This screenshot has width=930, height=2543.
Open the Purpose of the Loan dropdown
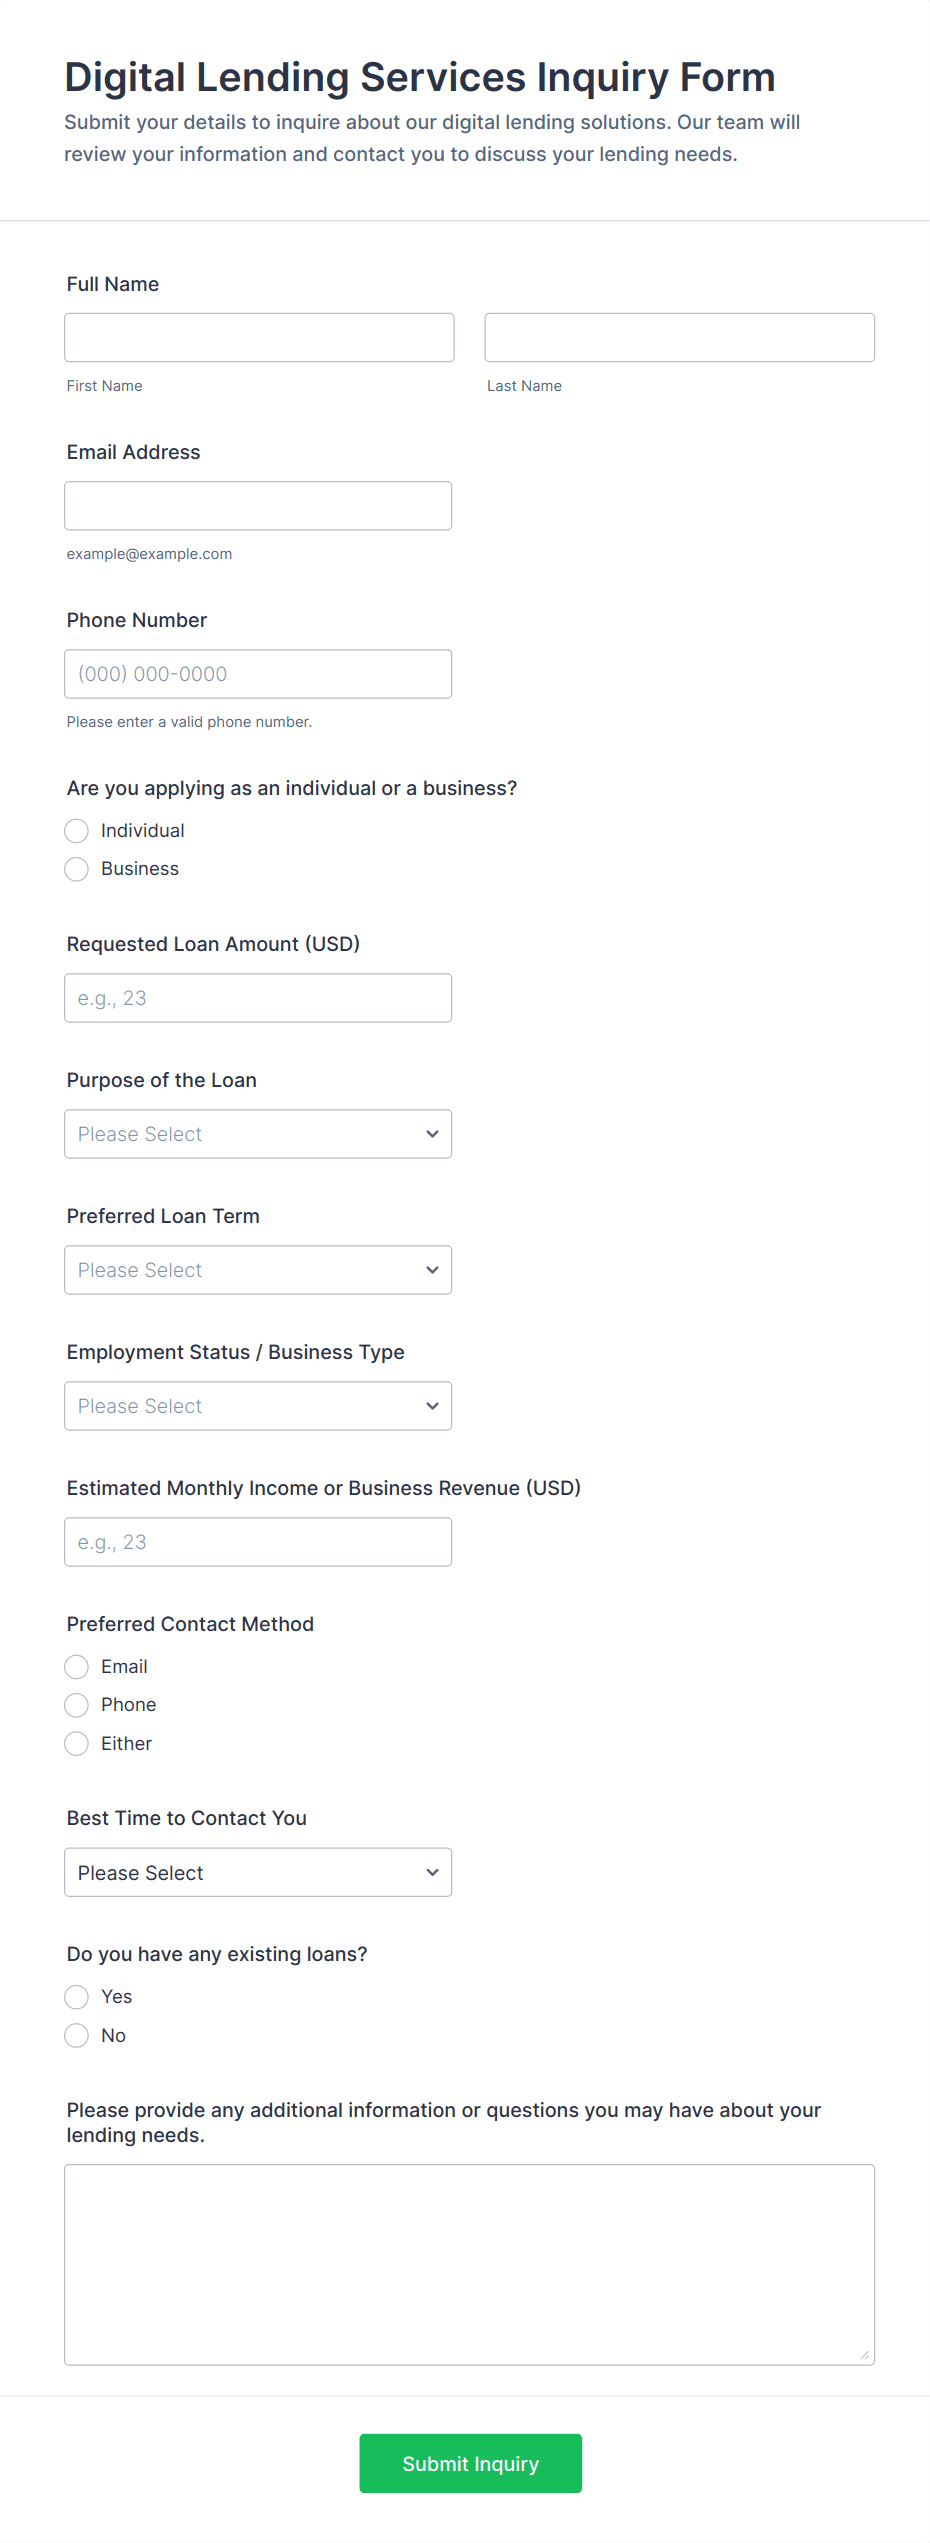258,1133
